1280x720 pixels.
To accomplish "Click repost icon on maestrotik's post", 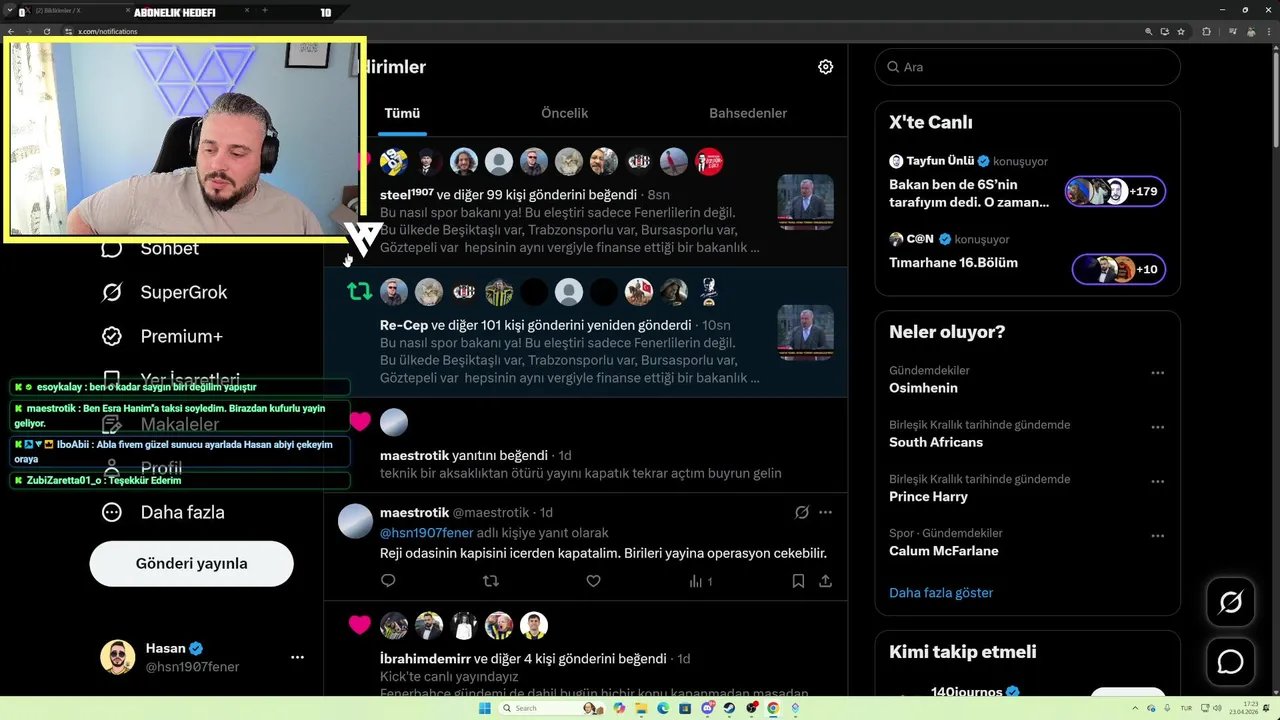I will tap(490, 581).
